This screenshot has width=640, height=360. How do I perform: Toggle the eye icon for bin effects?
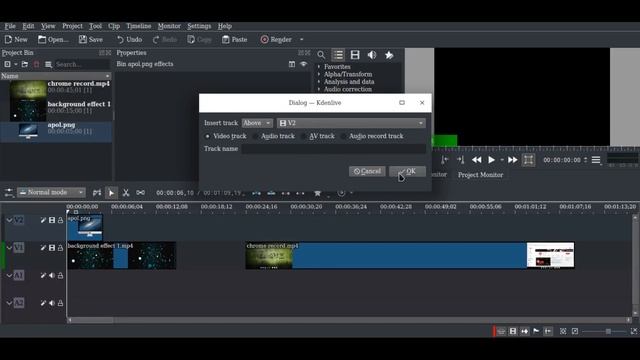[x=303, y=64]
